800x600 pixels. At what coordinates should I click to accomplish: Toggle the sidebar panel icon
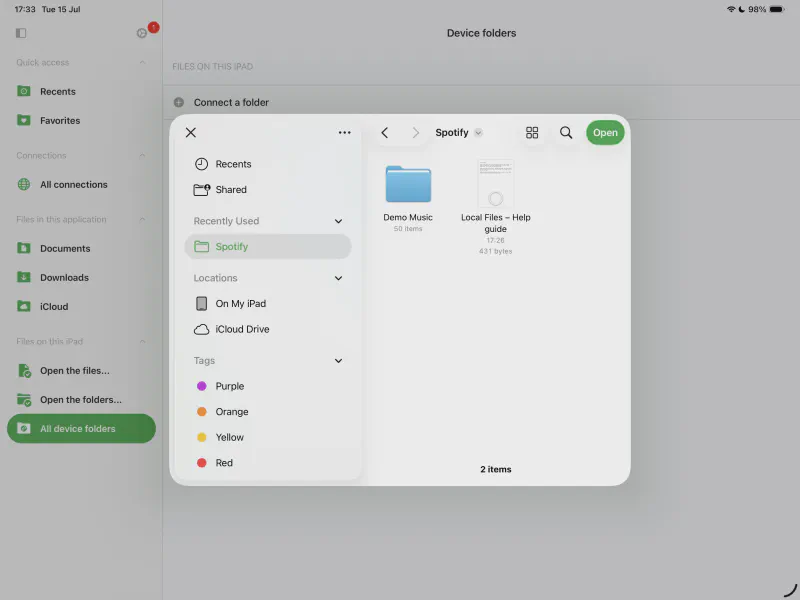tap(21, 33)
